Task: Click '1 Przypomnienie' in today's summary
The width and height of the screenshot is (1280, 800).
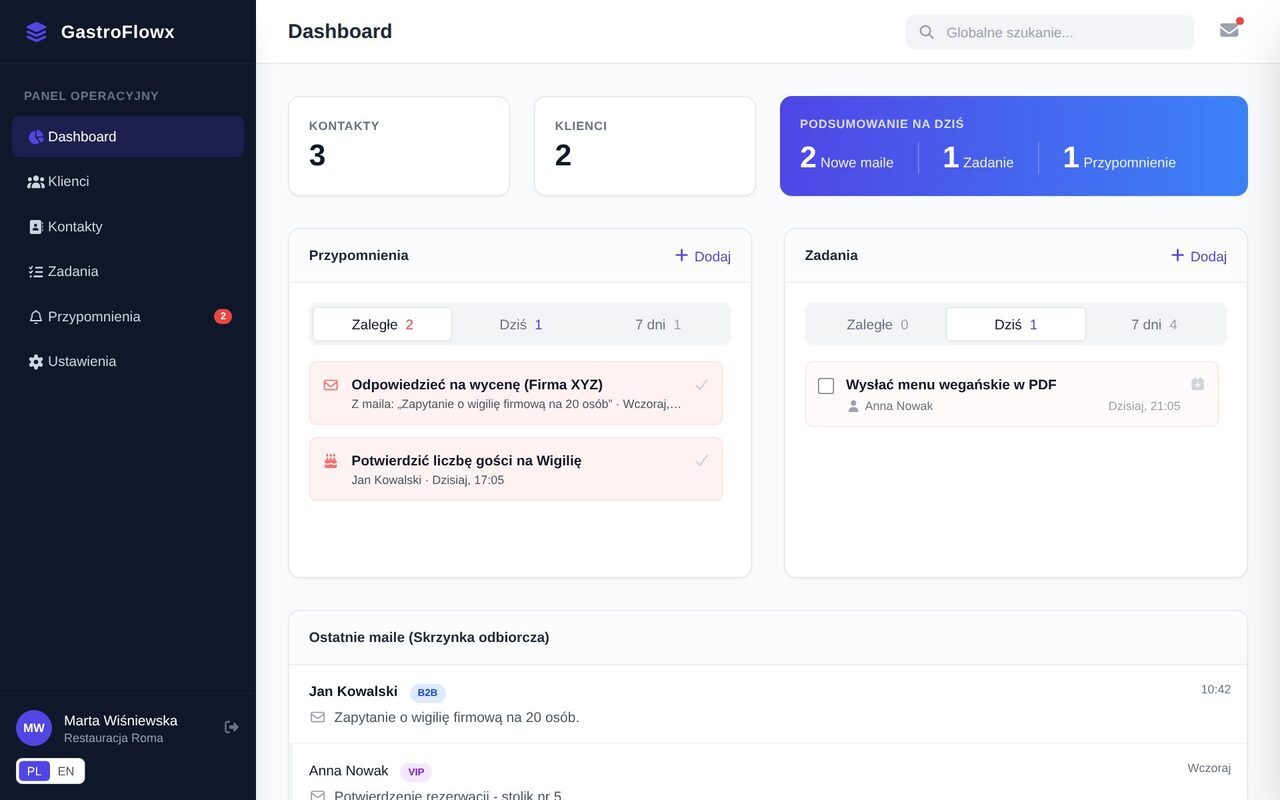Action: [x=1119, y=158]
